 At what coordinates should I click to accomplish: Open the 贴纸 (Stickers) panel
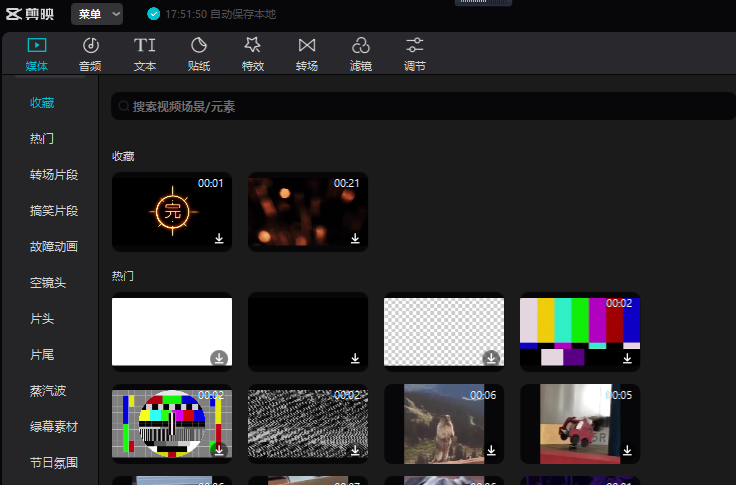click(x=199, y=53)
